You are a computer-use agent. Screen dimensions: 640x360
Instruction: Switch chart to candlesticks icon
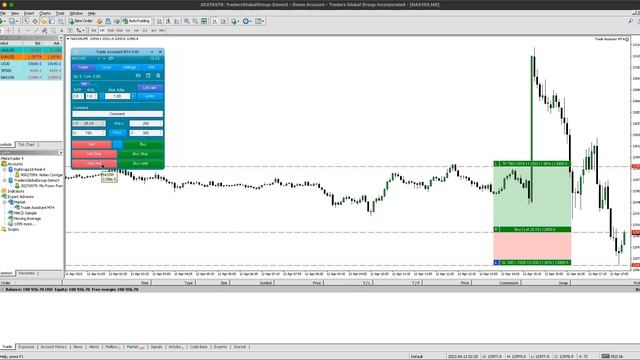pyautogui.click(x=168, y=21)
